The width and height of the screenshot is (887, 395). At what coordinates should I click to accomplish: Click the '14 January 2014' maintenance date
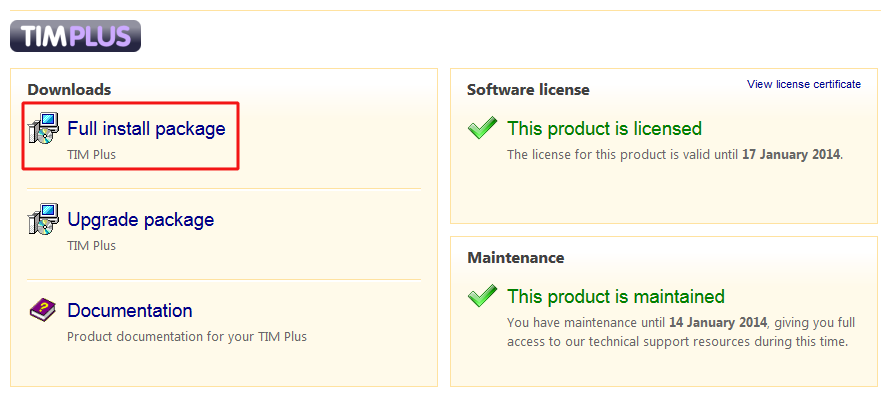click(718, 323)
